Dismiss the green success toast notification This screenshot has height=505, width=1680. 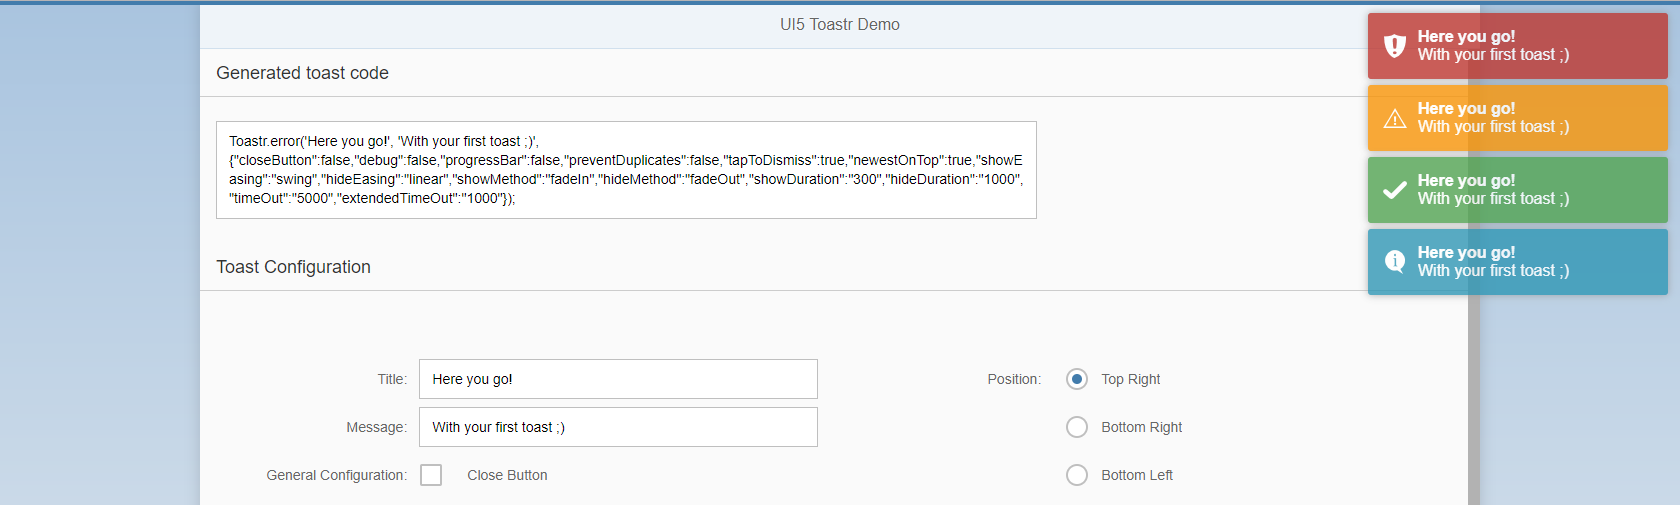[x=1517, y=190]
